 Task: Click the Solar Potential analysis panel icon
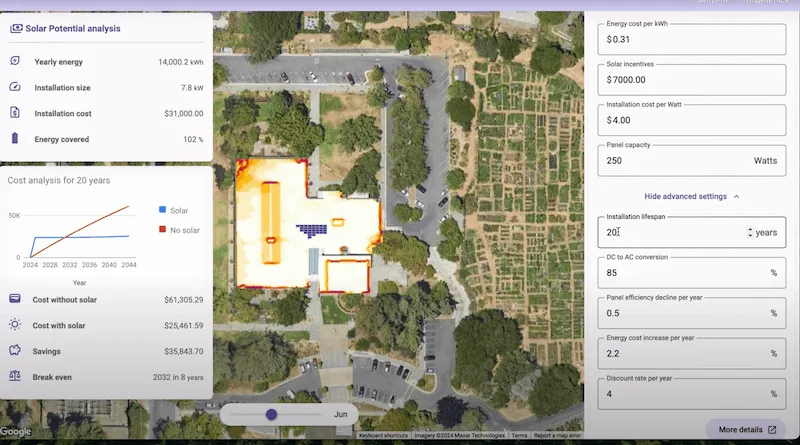click(x=16, y=28)
